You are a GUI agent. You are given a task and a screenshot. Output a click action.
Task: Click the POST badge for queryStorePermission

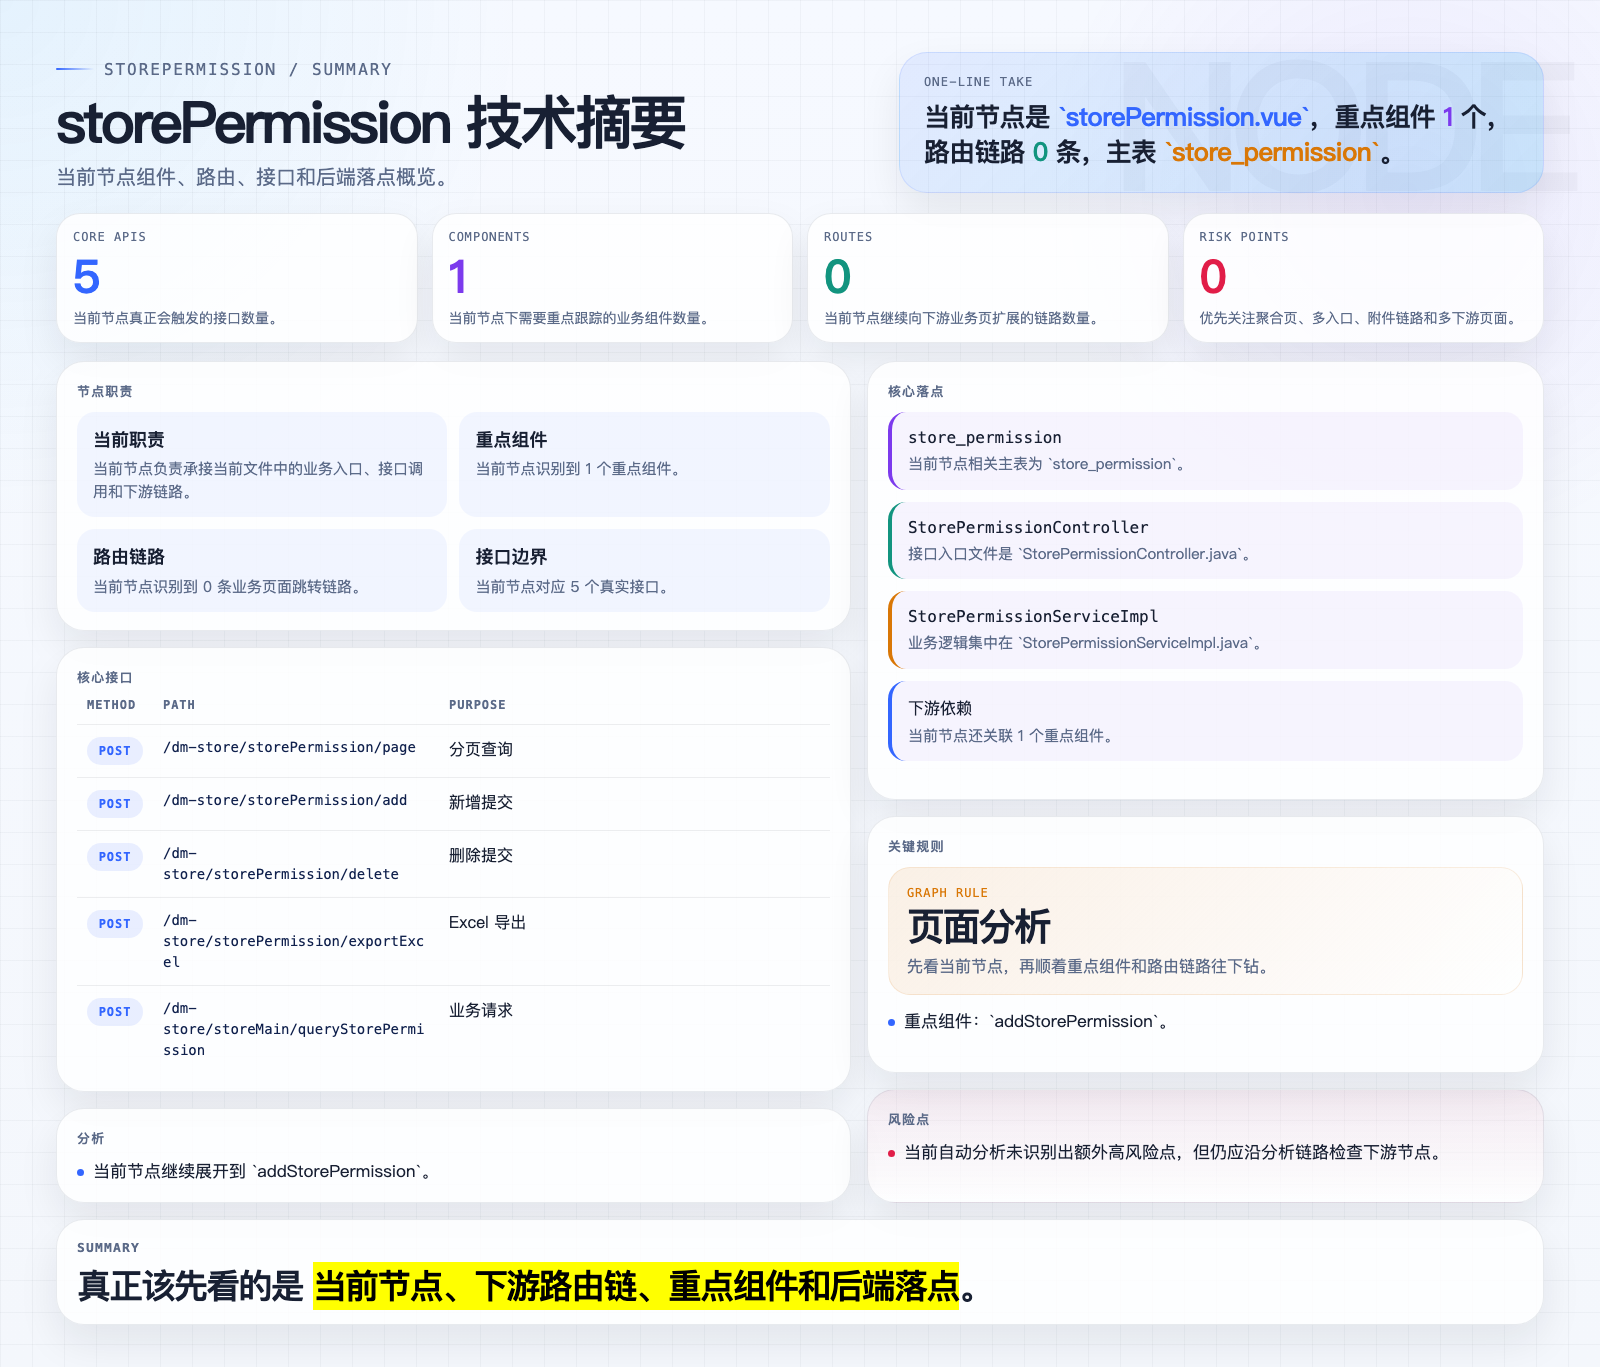[115, 1012]
